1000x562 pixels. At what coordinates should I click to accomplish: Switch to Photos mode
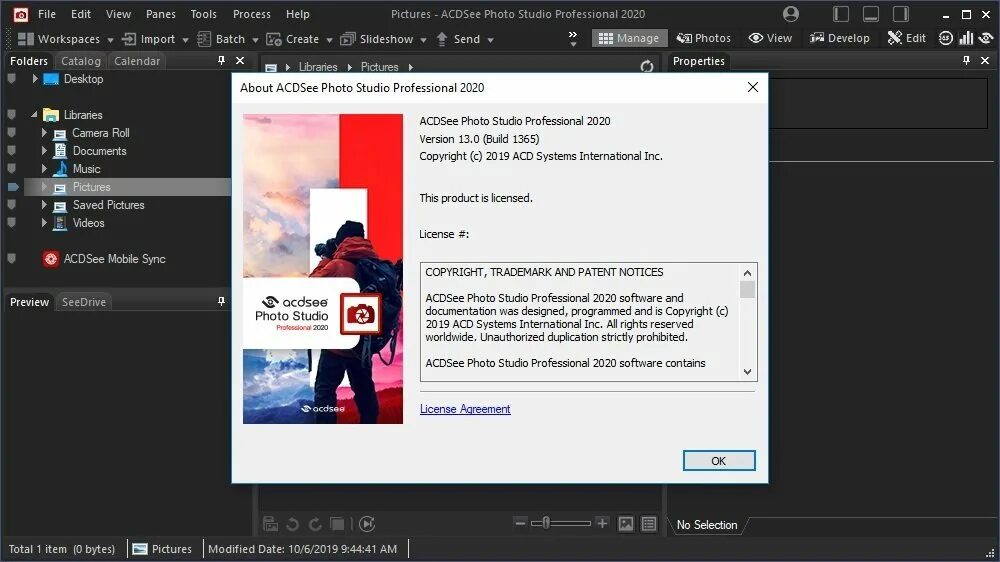[704, 38]
